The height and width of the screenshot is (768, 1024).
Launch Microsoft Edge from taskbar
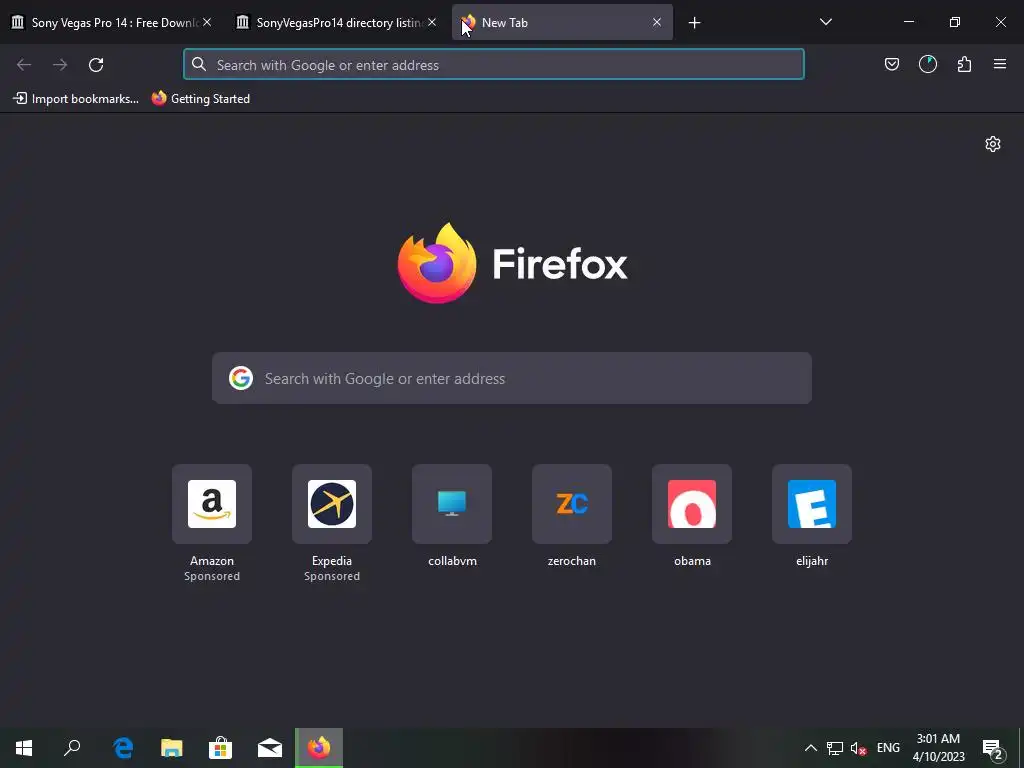tap(123, 748)
